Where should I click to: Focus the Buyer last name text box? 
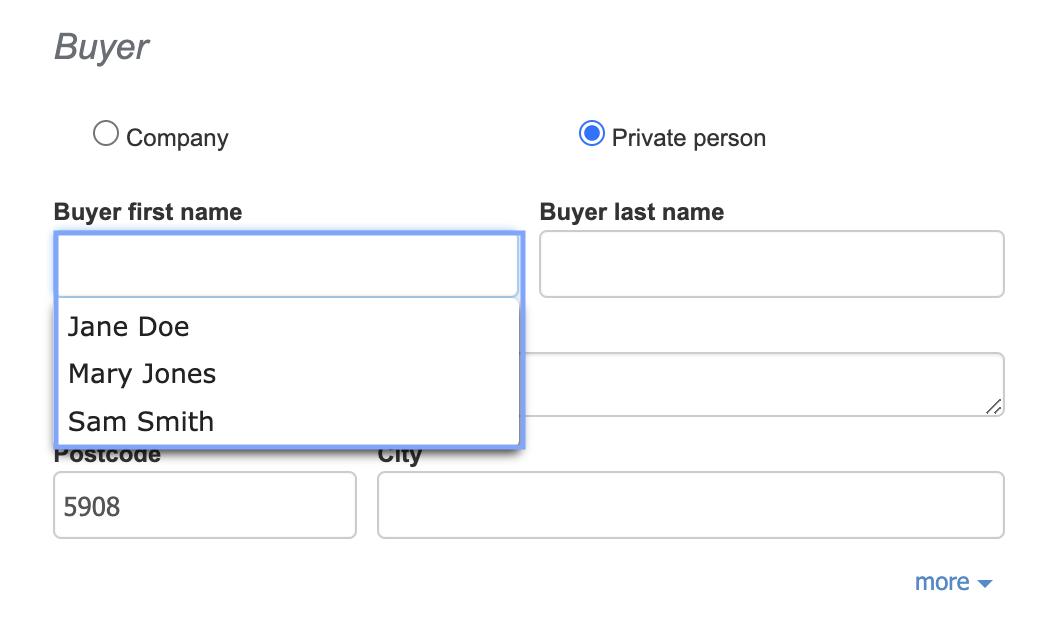pos(771,265)
